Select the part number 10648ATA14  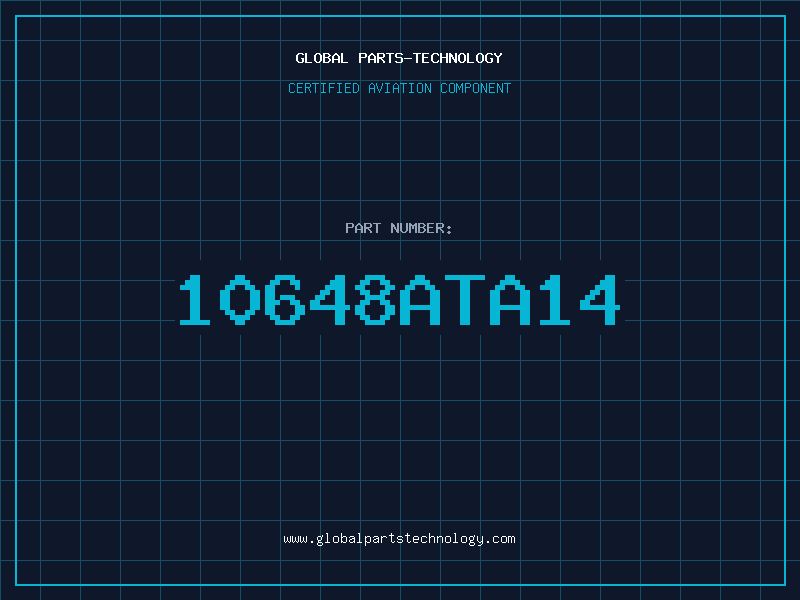(x=399, y=300)
